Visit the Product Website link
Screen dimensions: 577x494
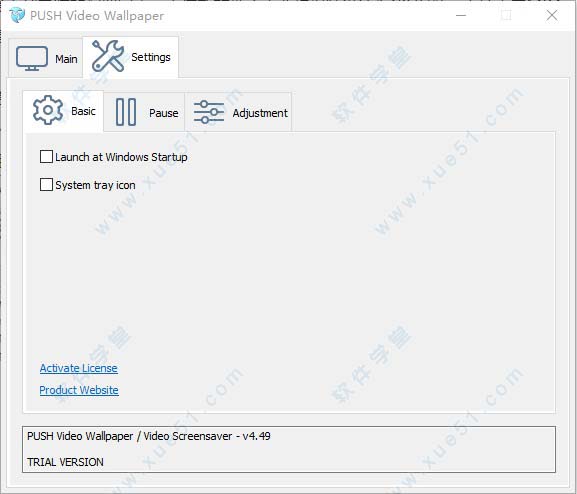pos(79,390)
